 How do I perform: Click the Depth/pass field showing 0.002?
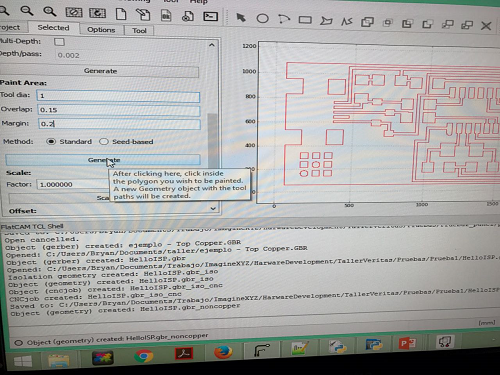pyautogui.click(x=127, y=55)
